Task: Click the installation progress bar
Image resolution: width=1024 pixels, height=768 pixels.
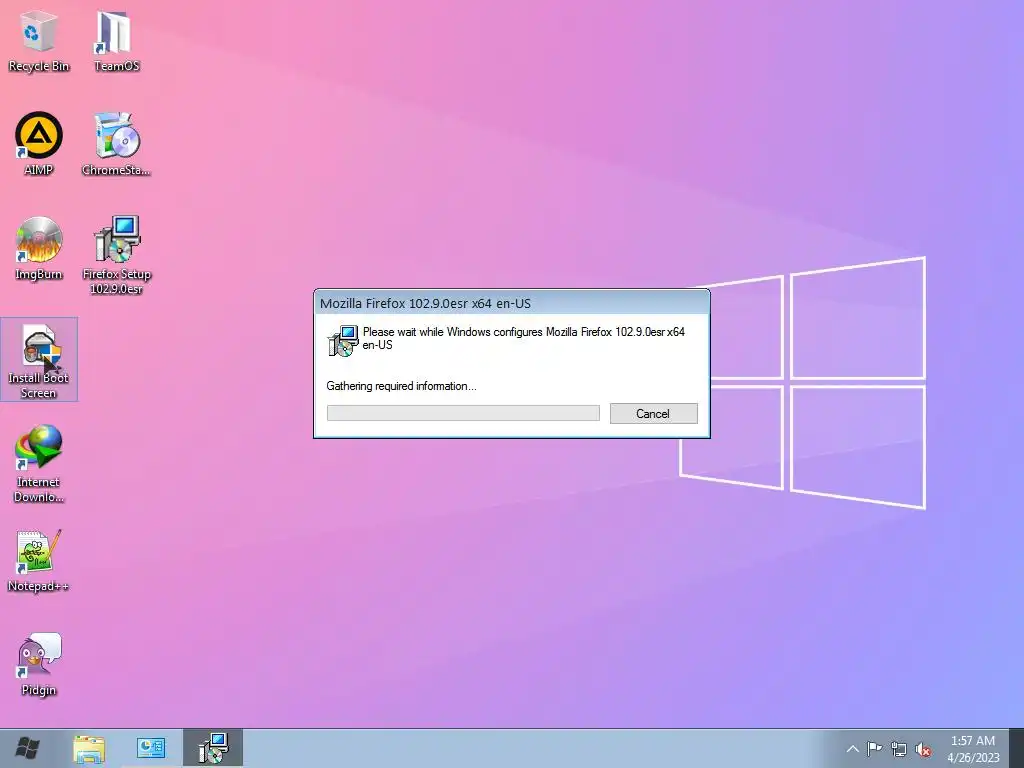Action: click(x=463, y=413)
